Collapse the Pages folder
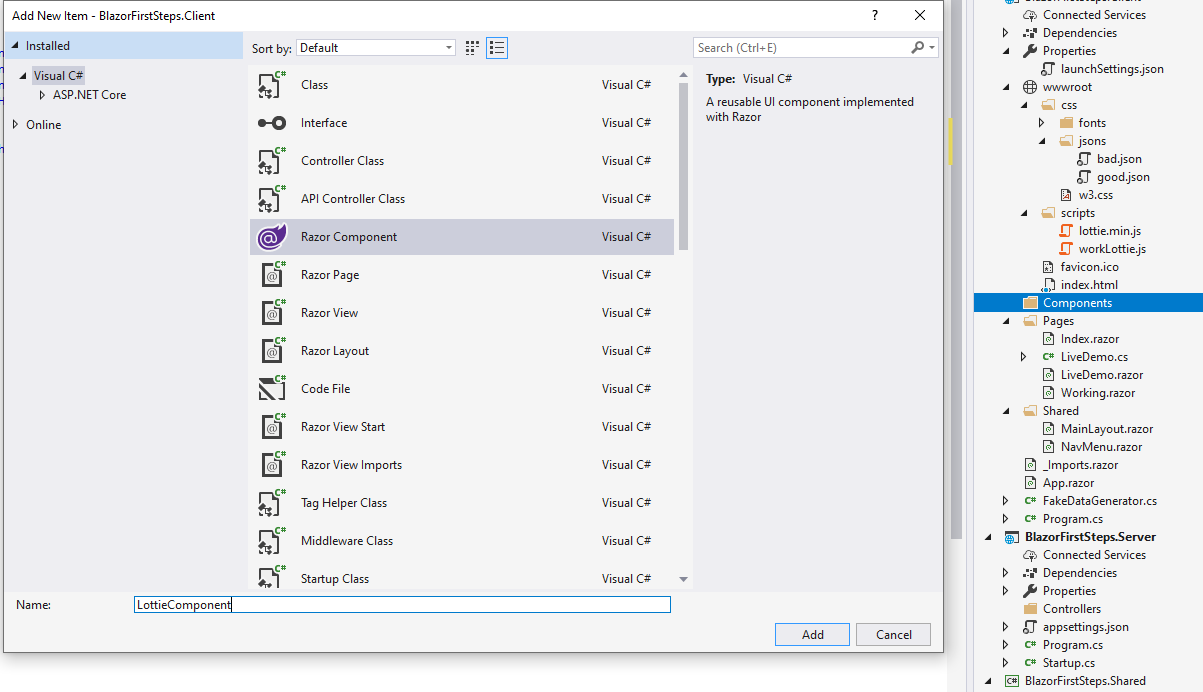The image size is (1203, 692). pyautogui.click(x=1005, y=321)
